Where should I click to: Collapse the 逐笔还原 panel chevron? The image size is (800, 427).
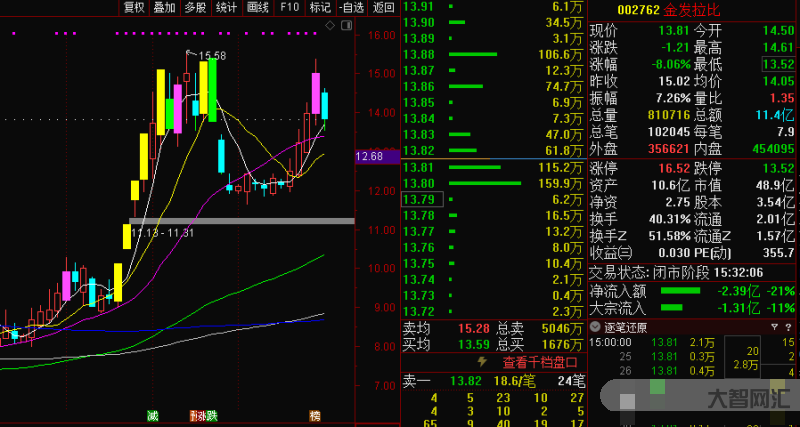[595, 326]
